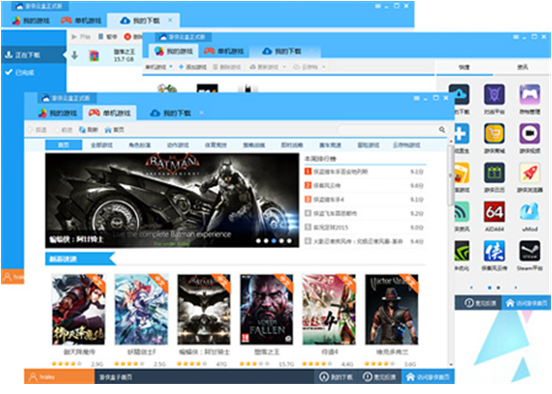Switch to the 单机游戏 tab in front window

tap(110, 113)
